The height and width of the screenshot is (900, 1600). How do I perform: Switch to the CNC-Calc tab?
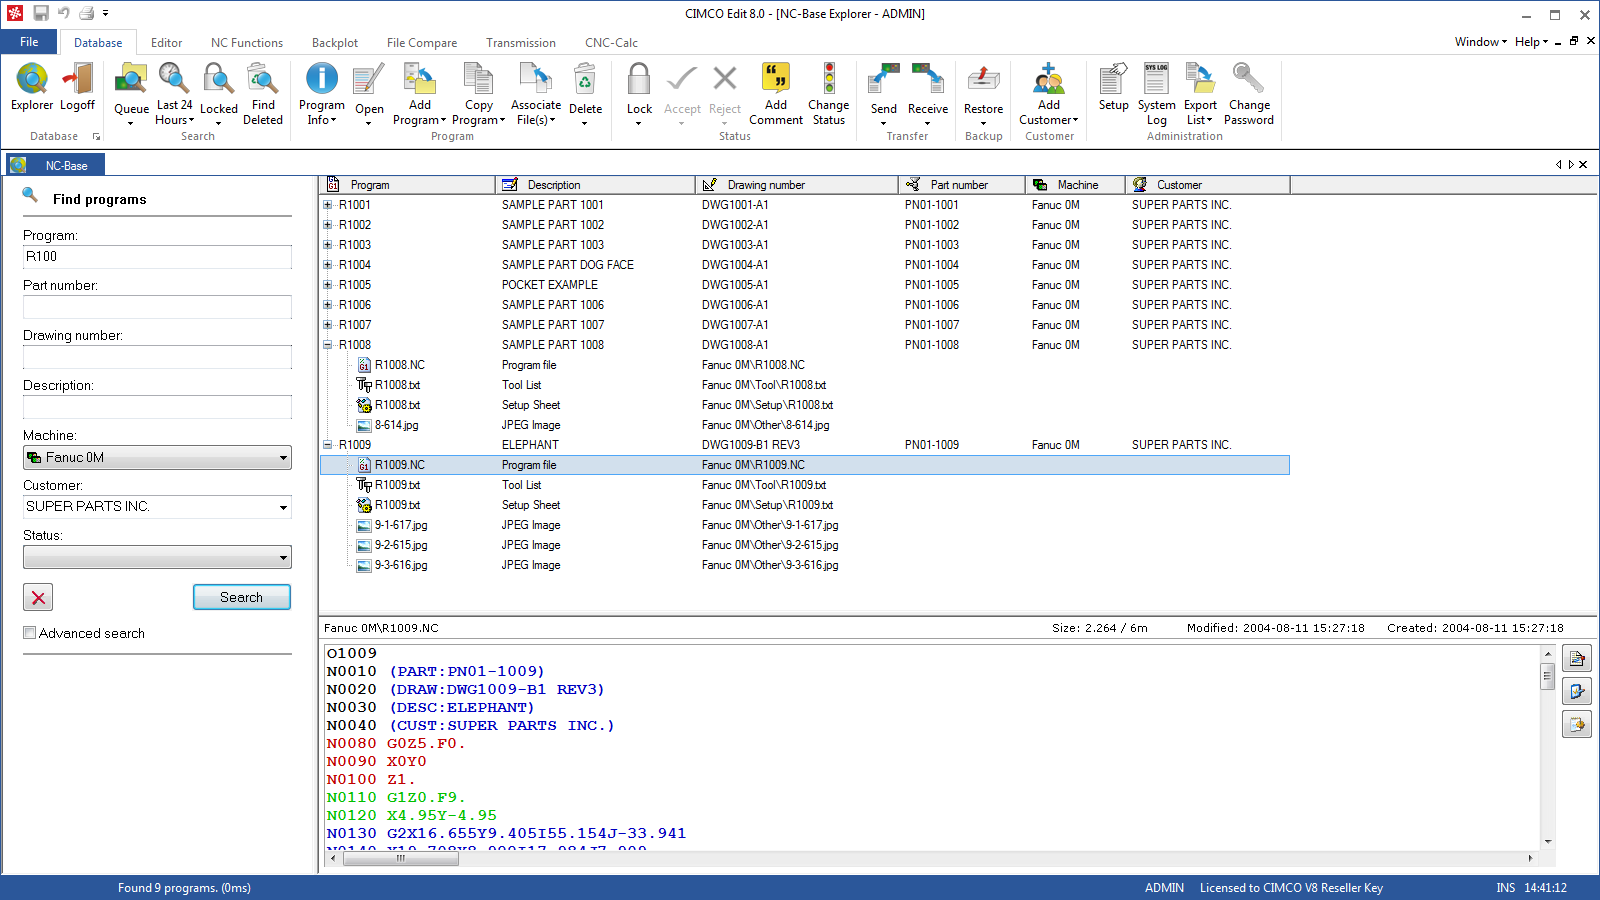pos(611,43)
